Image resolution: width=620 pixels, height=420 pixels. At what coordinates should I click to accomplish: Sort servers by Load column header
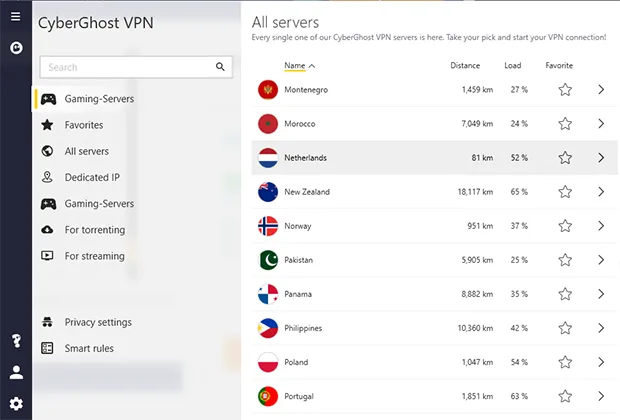(x=512, y=66)
